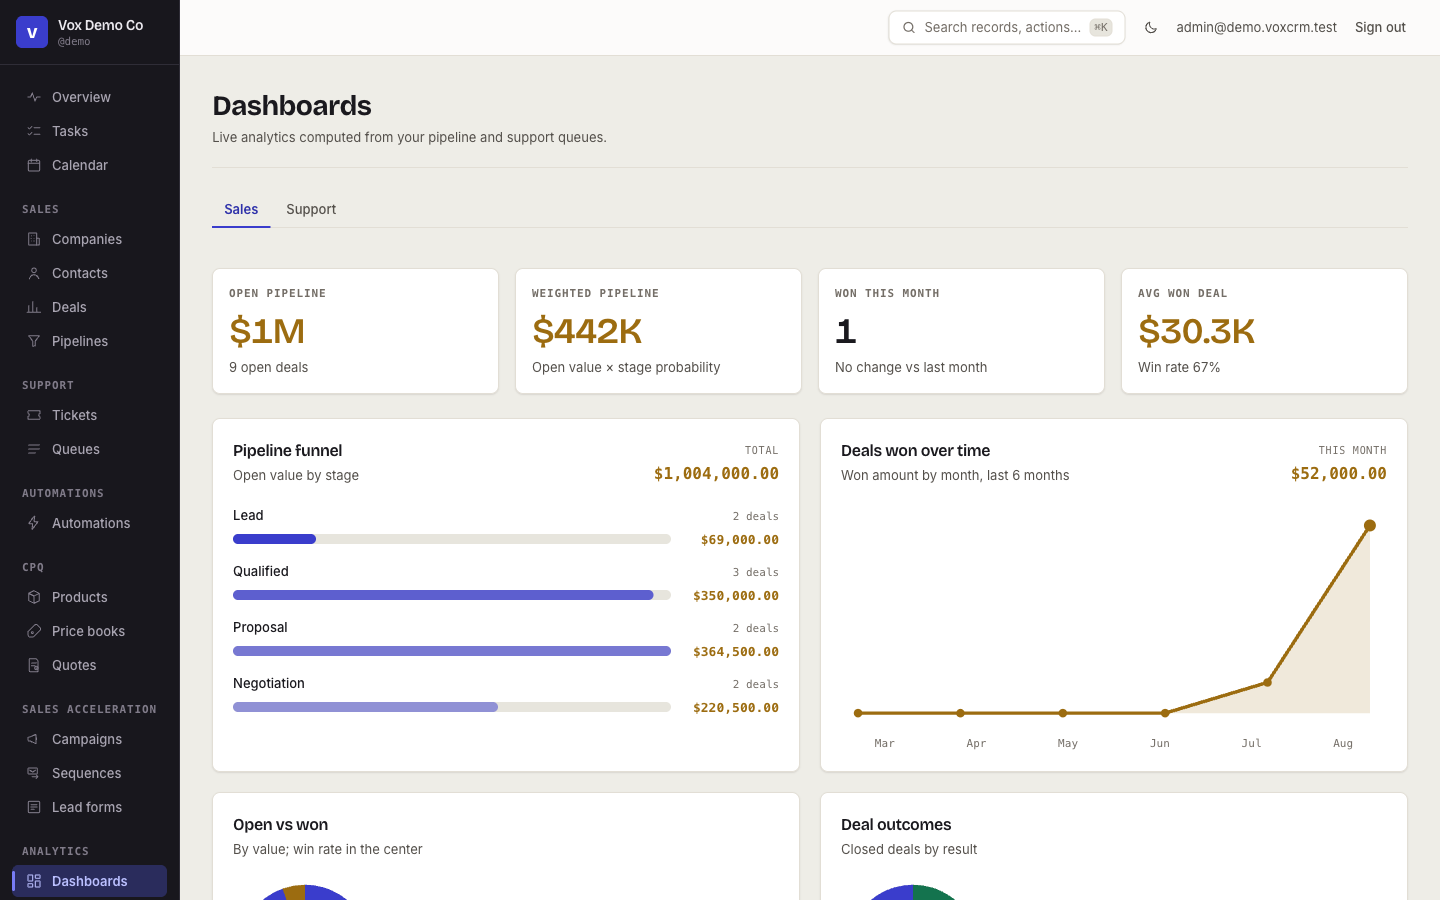The image size is (1440, 900).
Task: Click the Open vs won heading
Action: (x=280, y=825)
